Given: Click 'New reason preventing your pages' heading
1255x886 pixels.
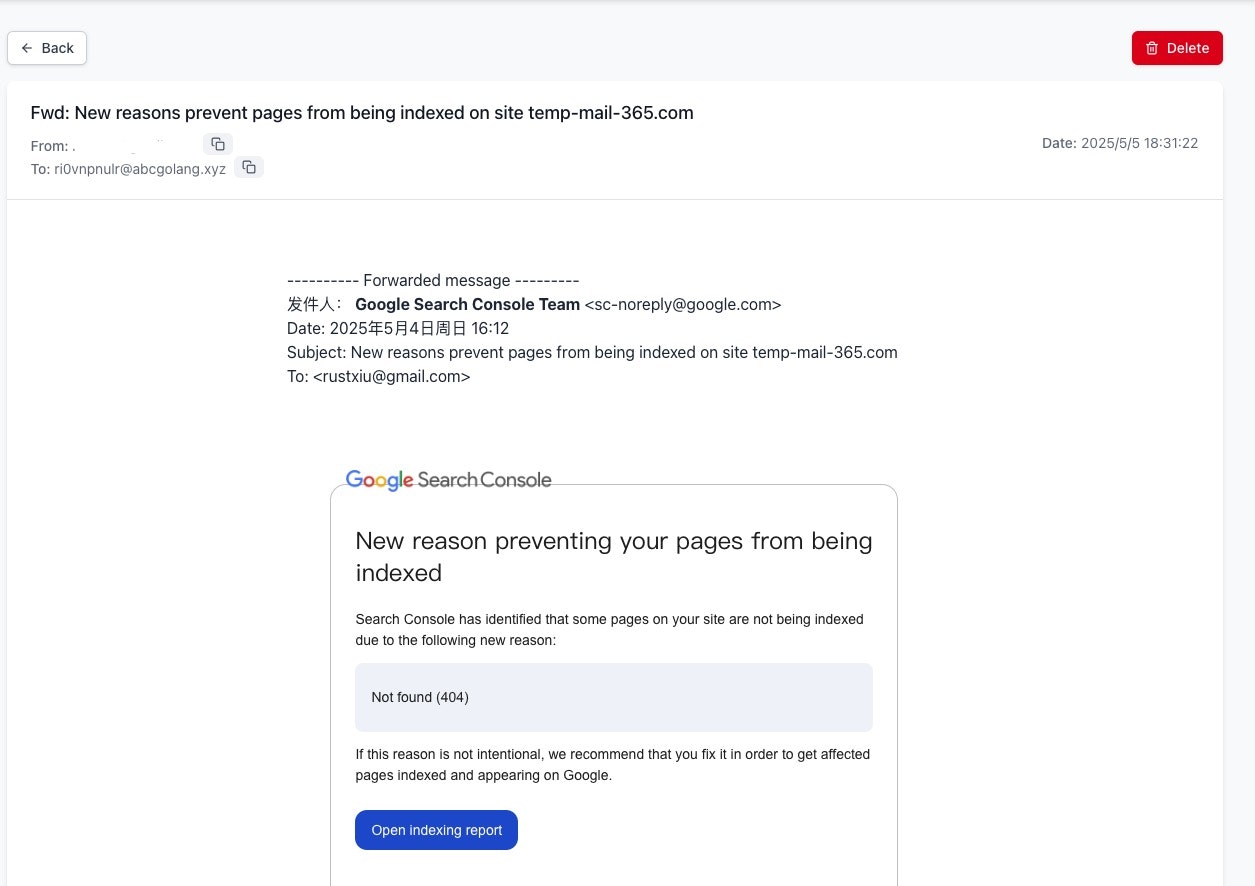Looking at the screenshot, I should [614, 557].
